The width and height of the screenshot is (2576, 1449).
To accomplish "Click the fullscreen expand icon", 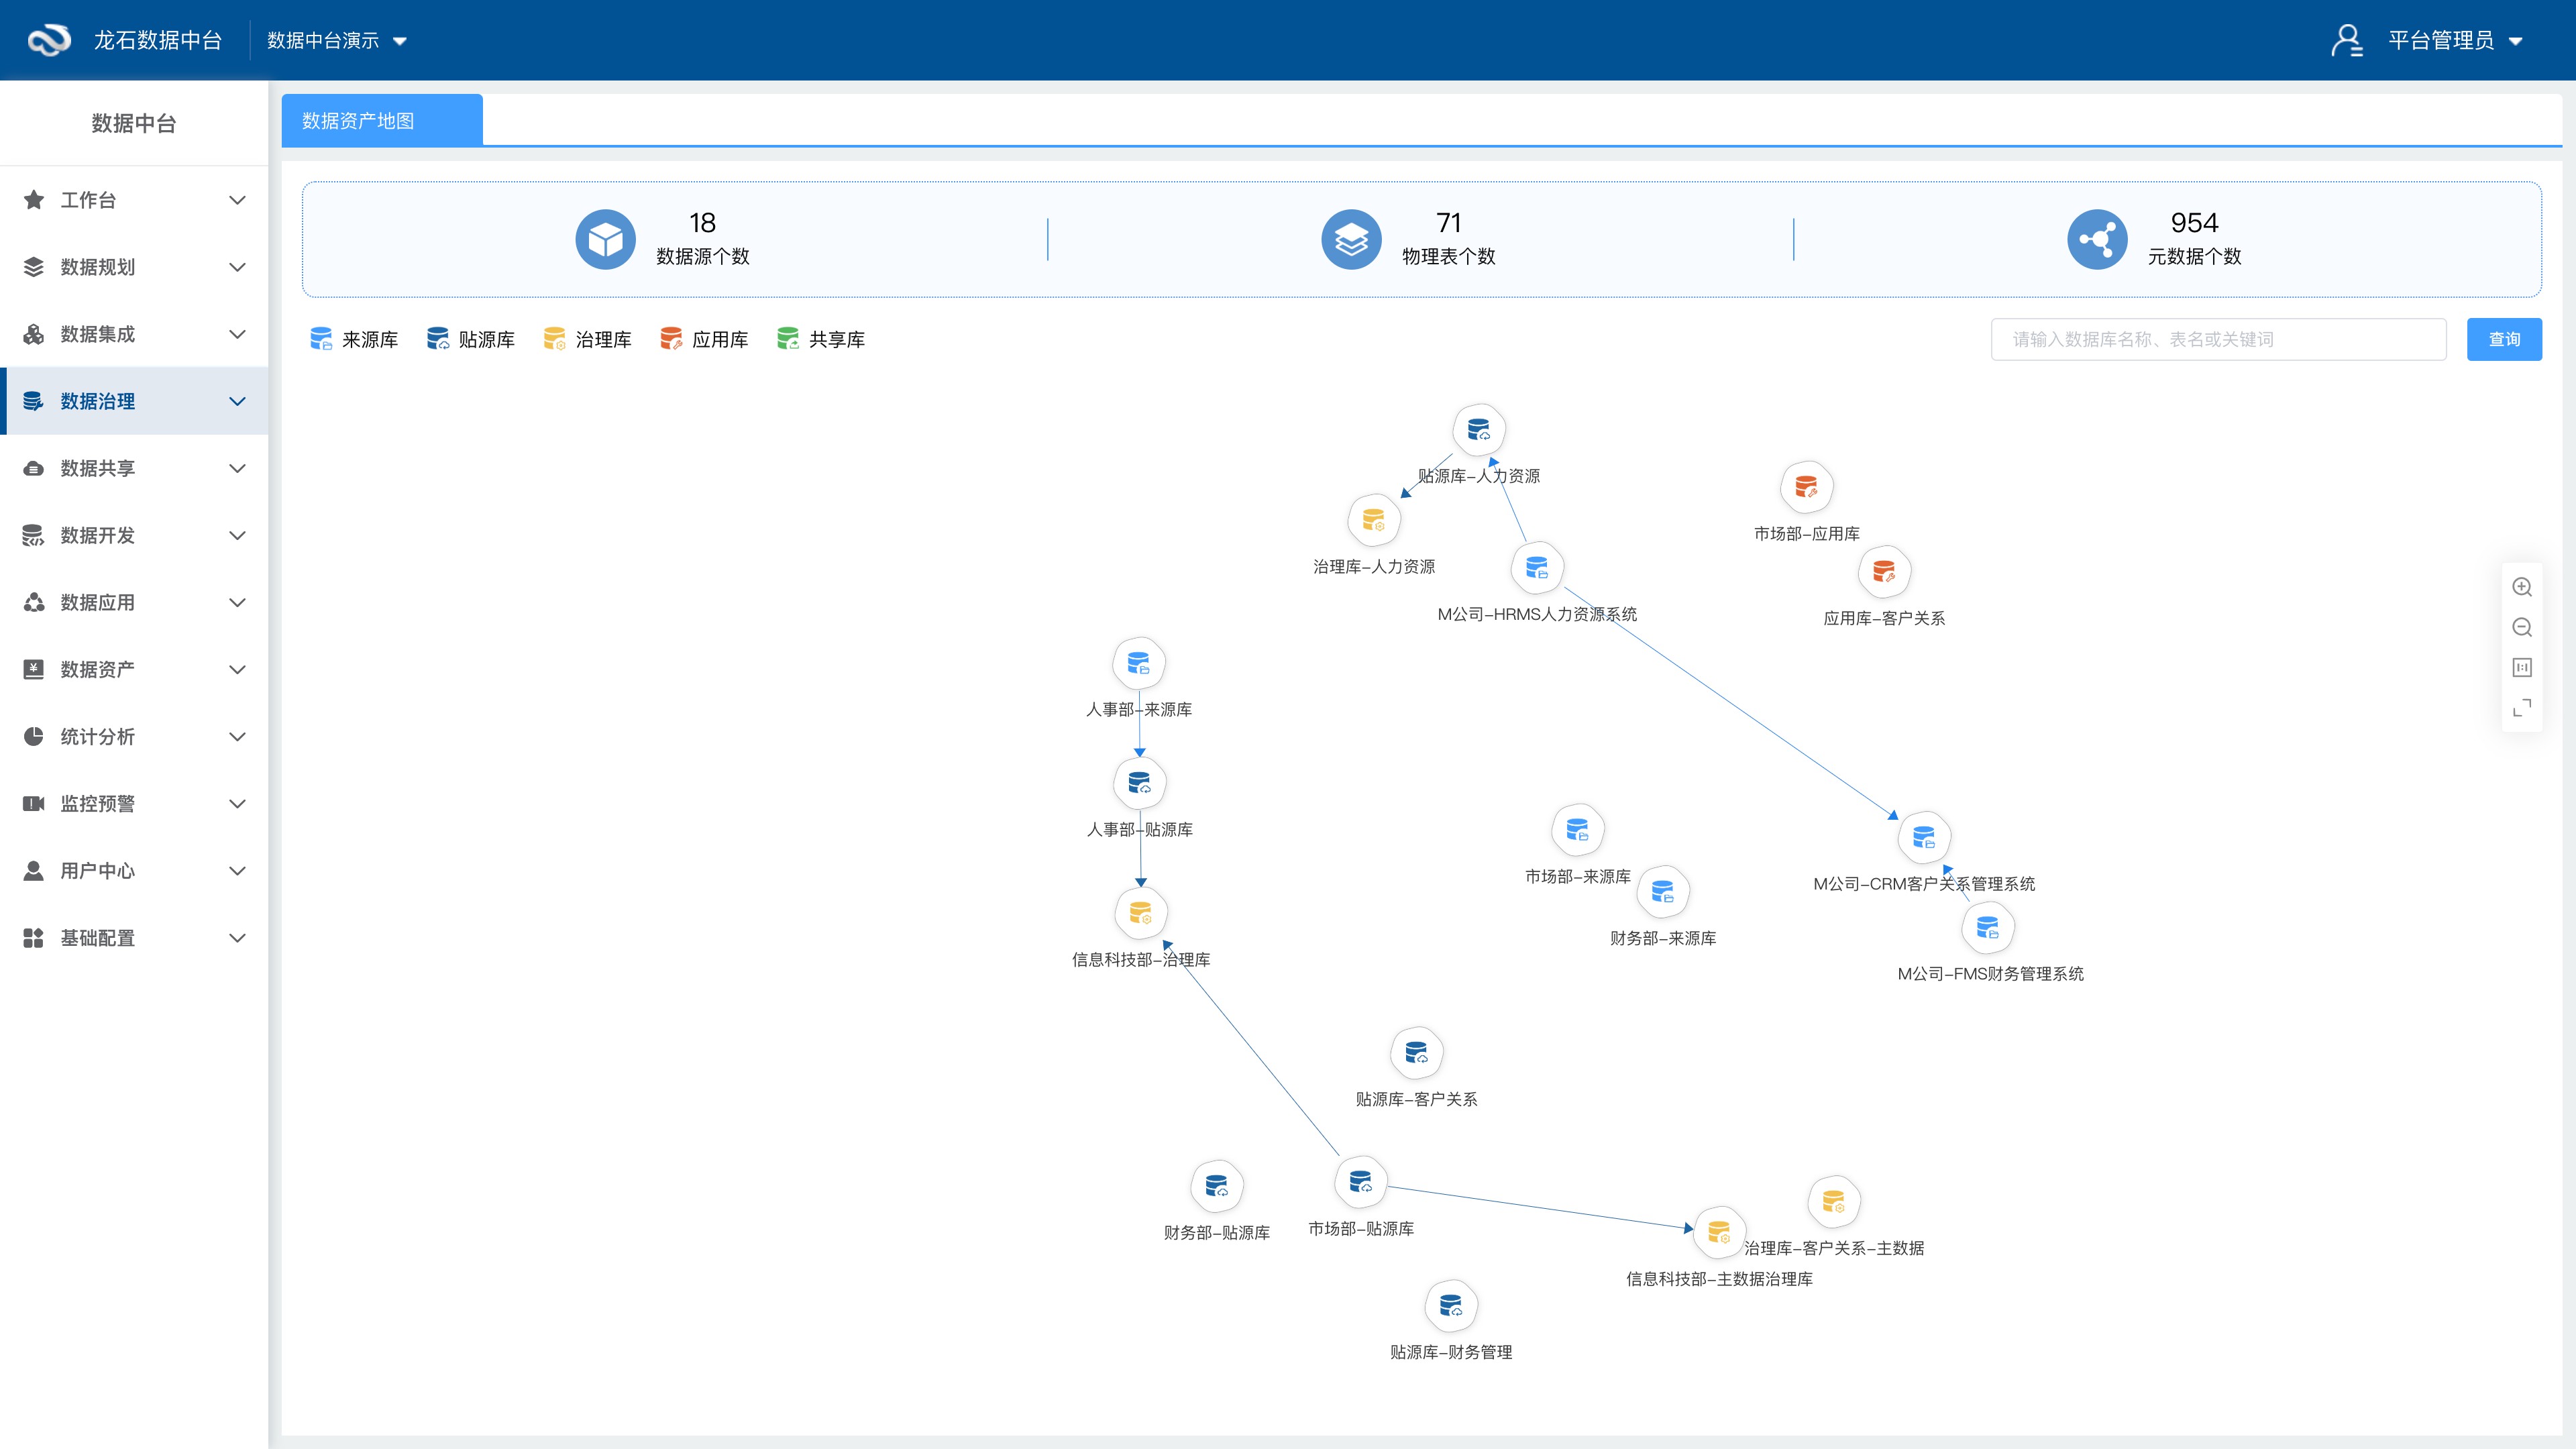I will pyautogui.click(x=2521, y=707).
